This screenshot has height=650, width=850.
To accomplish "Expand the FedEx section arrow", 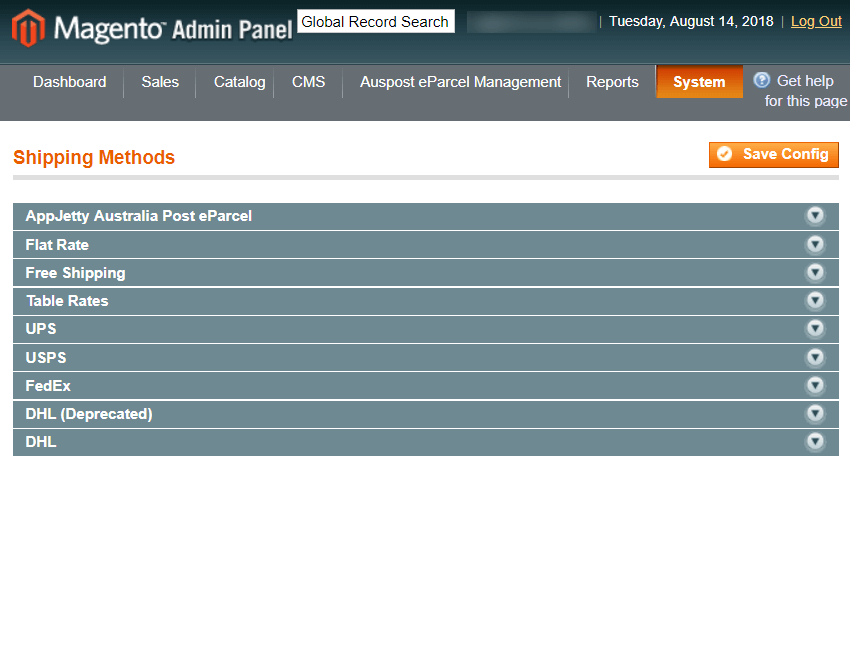I will [815, 385].
